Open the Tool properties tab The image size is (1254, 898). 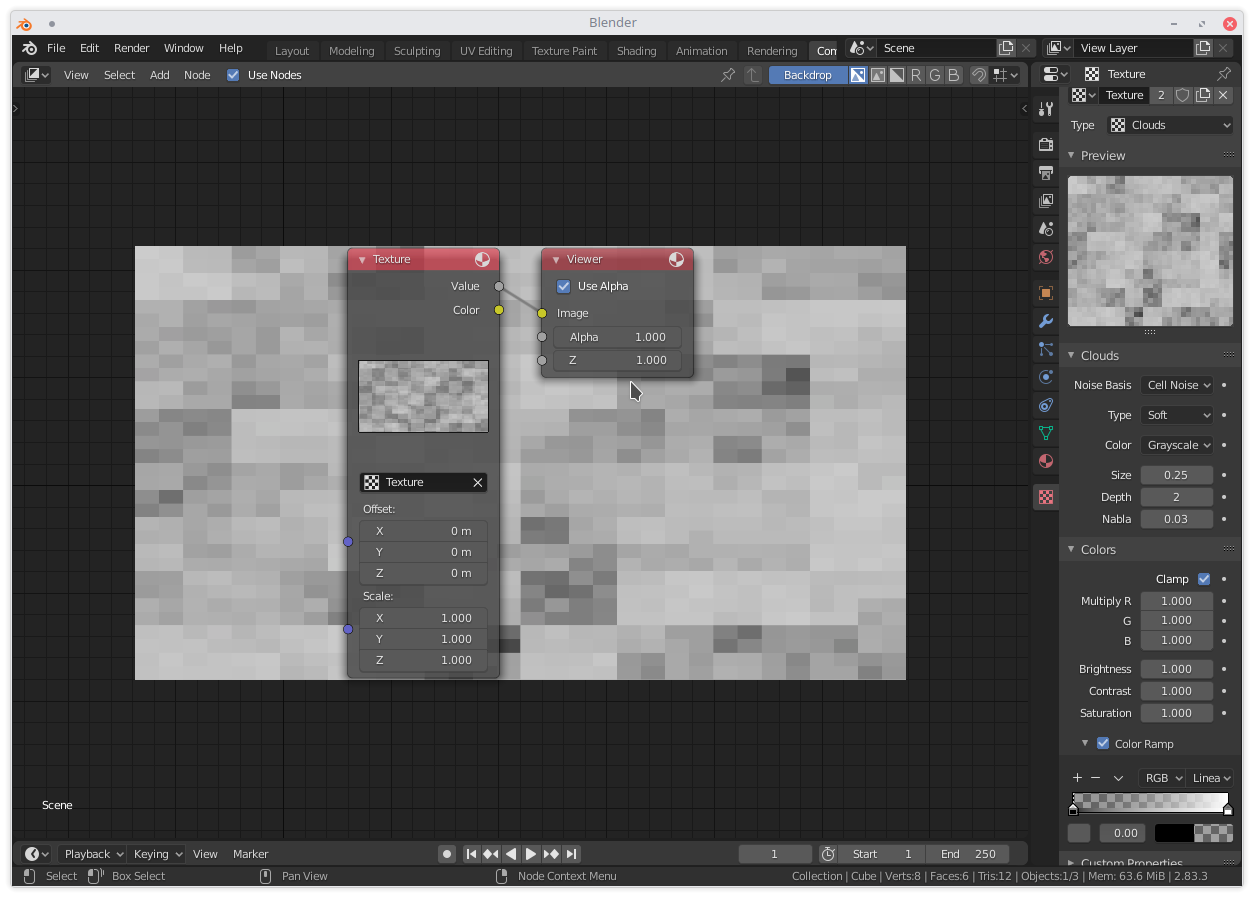point(1046,109)
